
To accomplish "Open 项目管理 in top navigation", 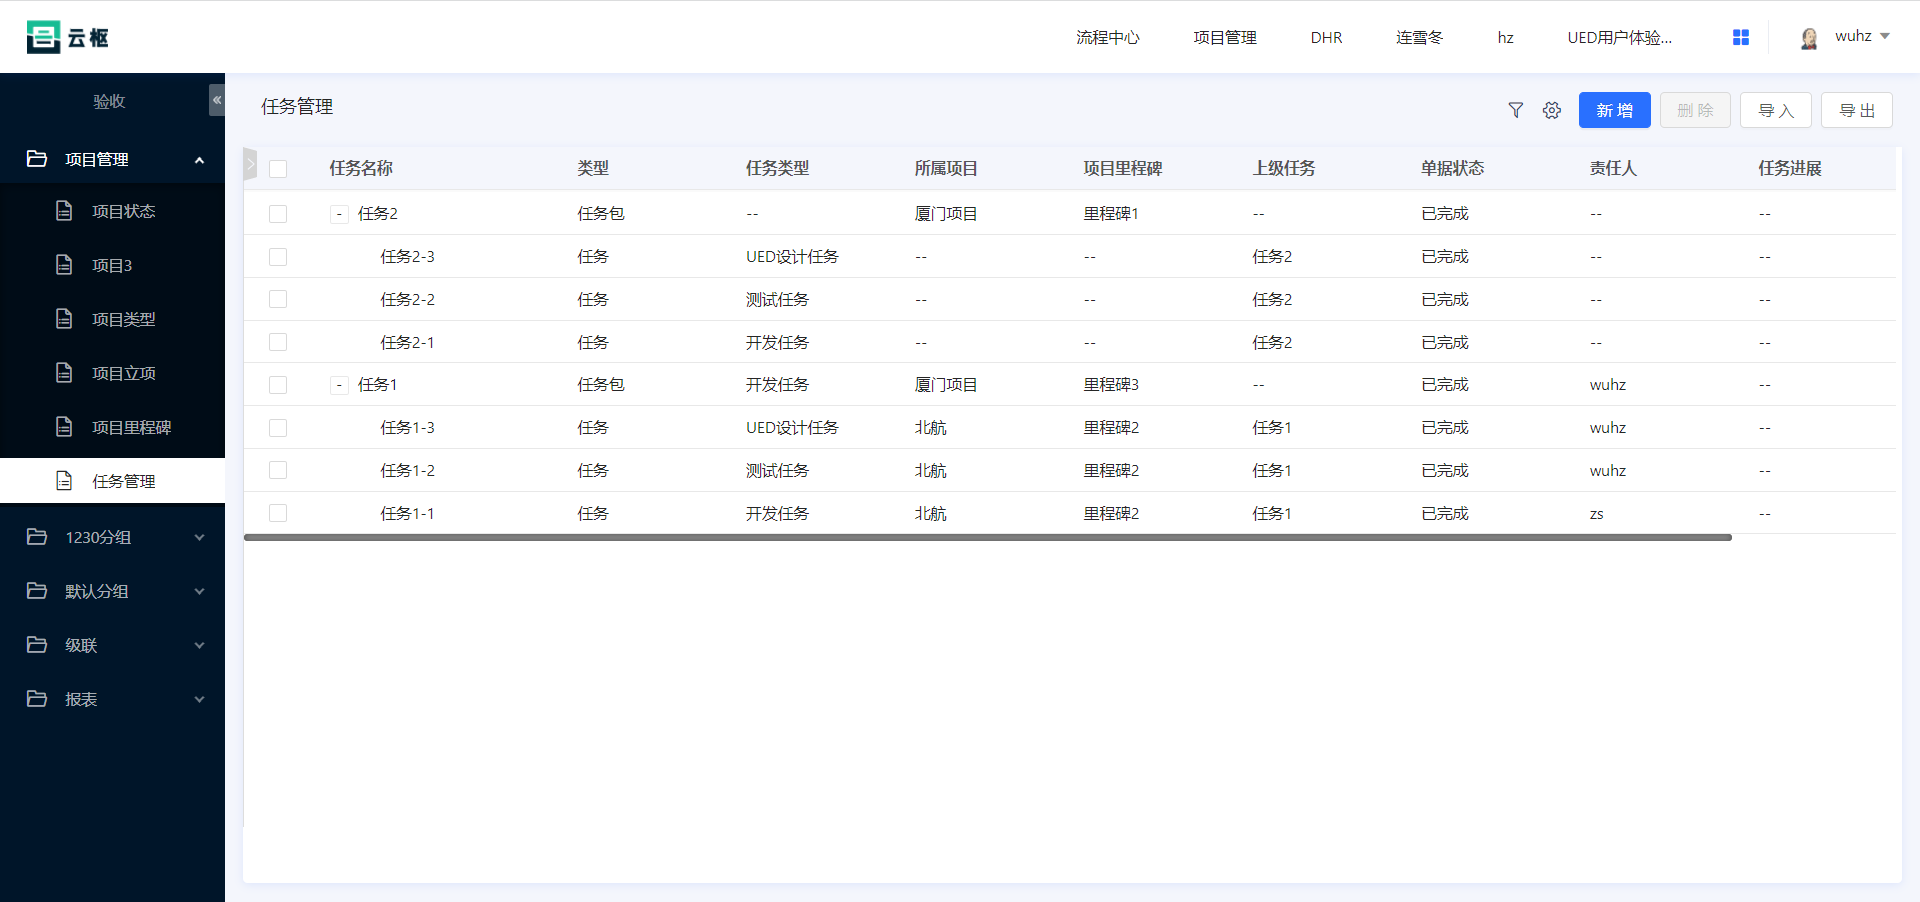I will point(1225,37).
